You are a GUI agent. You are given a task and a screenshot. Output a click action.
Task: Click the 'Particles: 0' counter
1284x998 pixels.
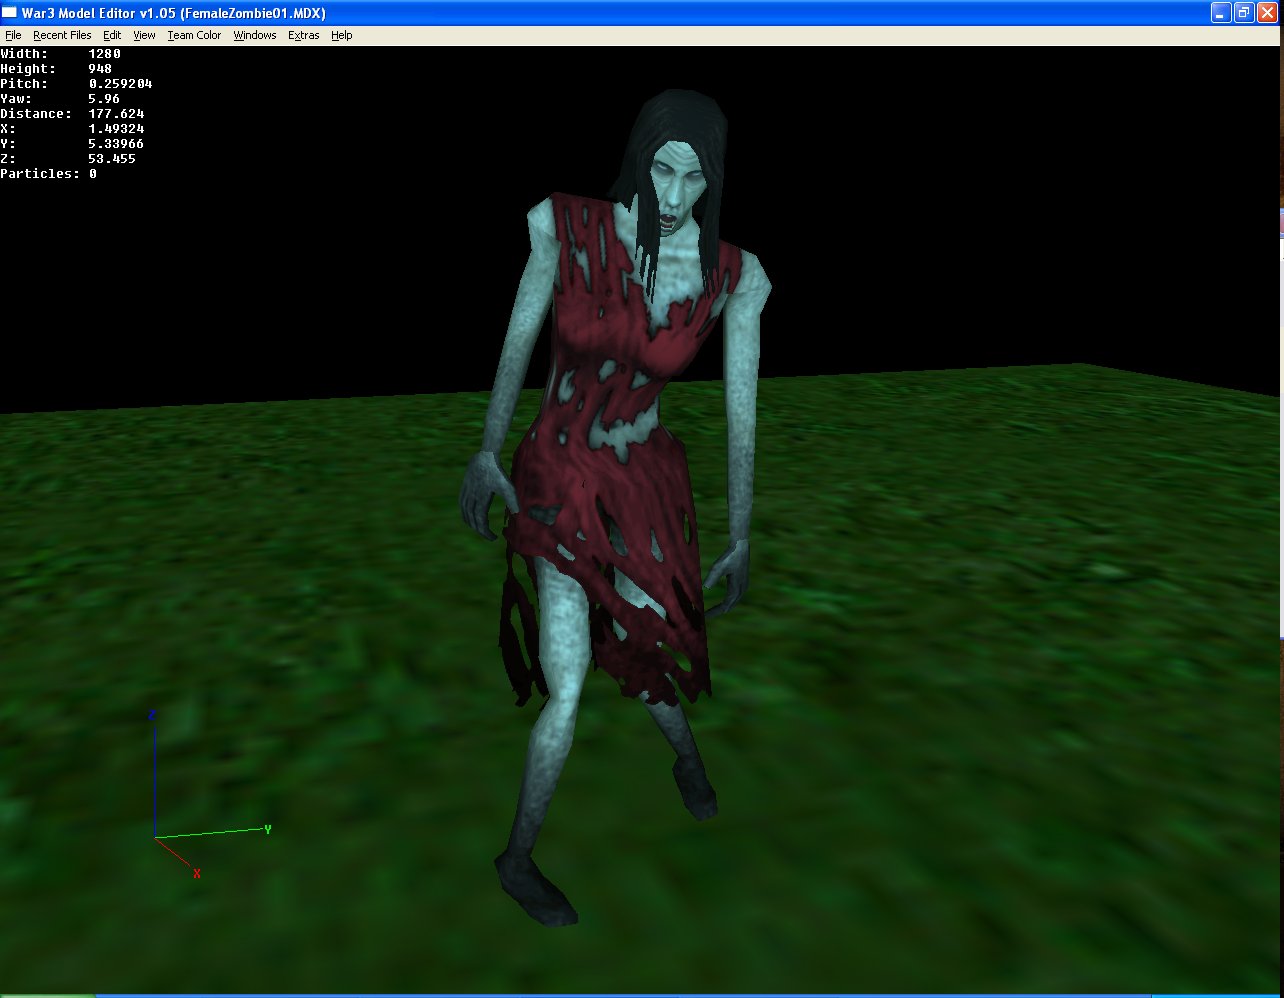pyautogui.click(x=48, y=173)
